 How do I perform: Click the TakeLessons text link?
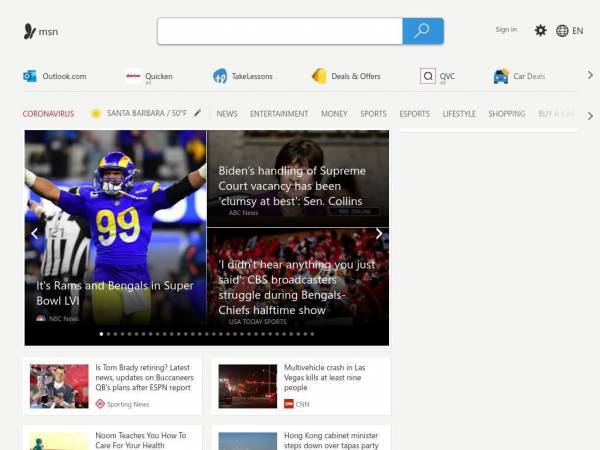(x=252, y=76)
